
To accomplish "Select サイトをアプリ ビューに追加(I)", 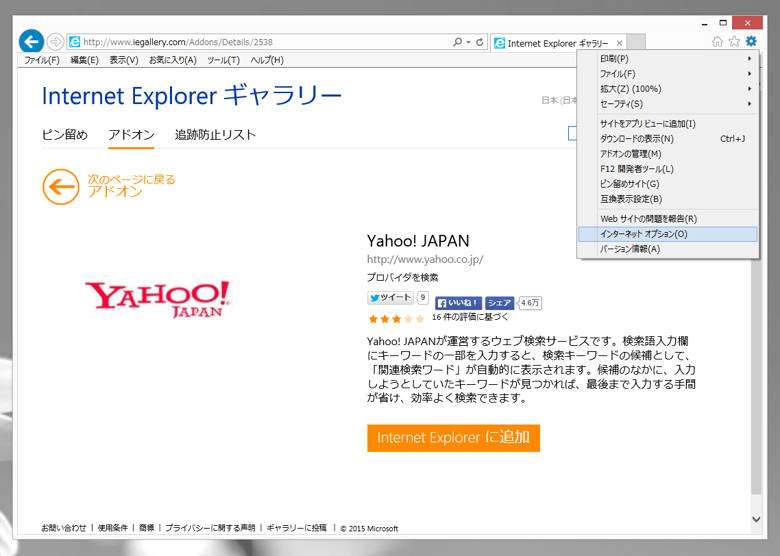I will 668,124.
